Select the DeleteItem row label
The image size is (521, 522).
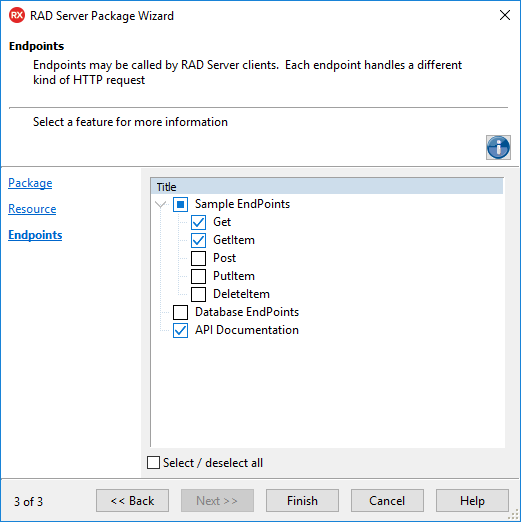pyautogui.click(x=241, y=294)
